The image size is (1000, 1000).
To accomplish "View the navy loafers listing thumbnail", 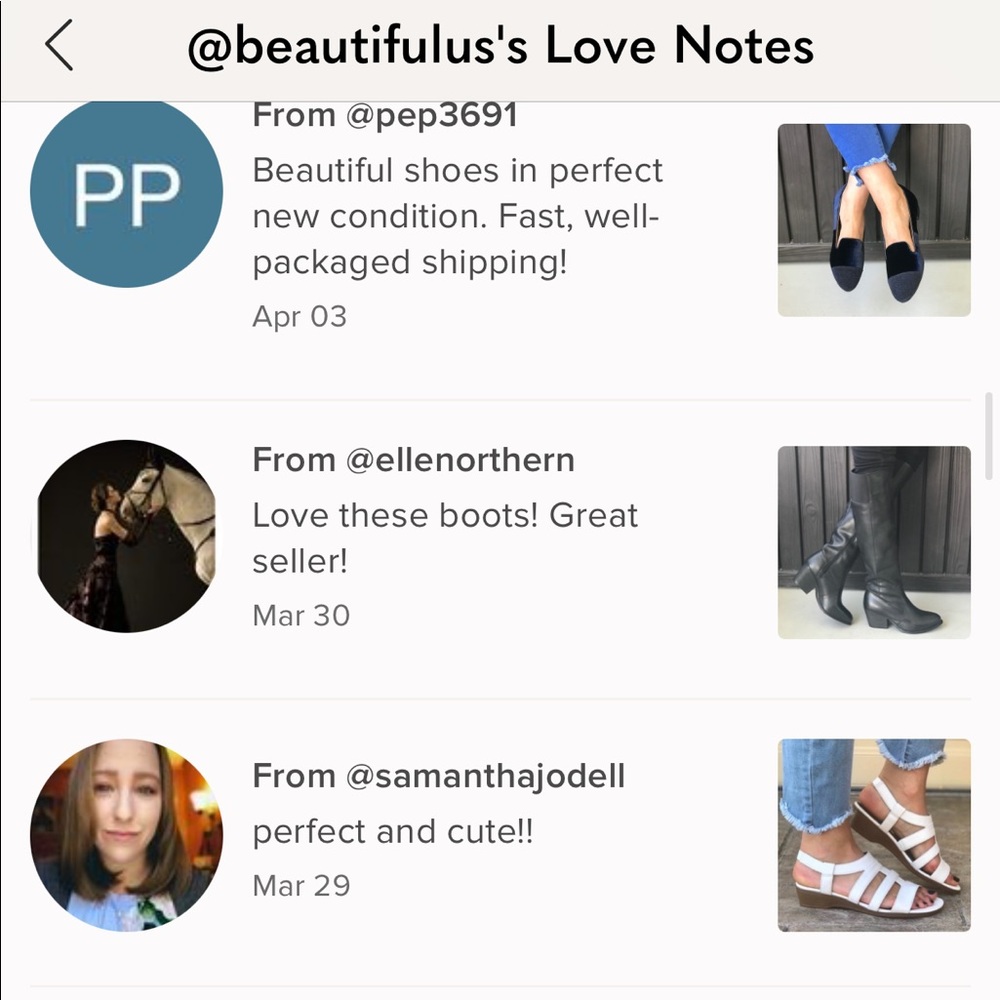I will pyautogui.click(x=874, y=220).
